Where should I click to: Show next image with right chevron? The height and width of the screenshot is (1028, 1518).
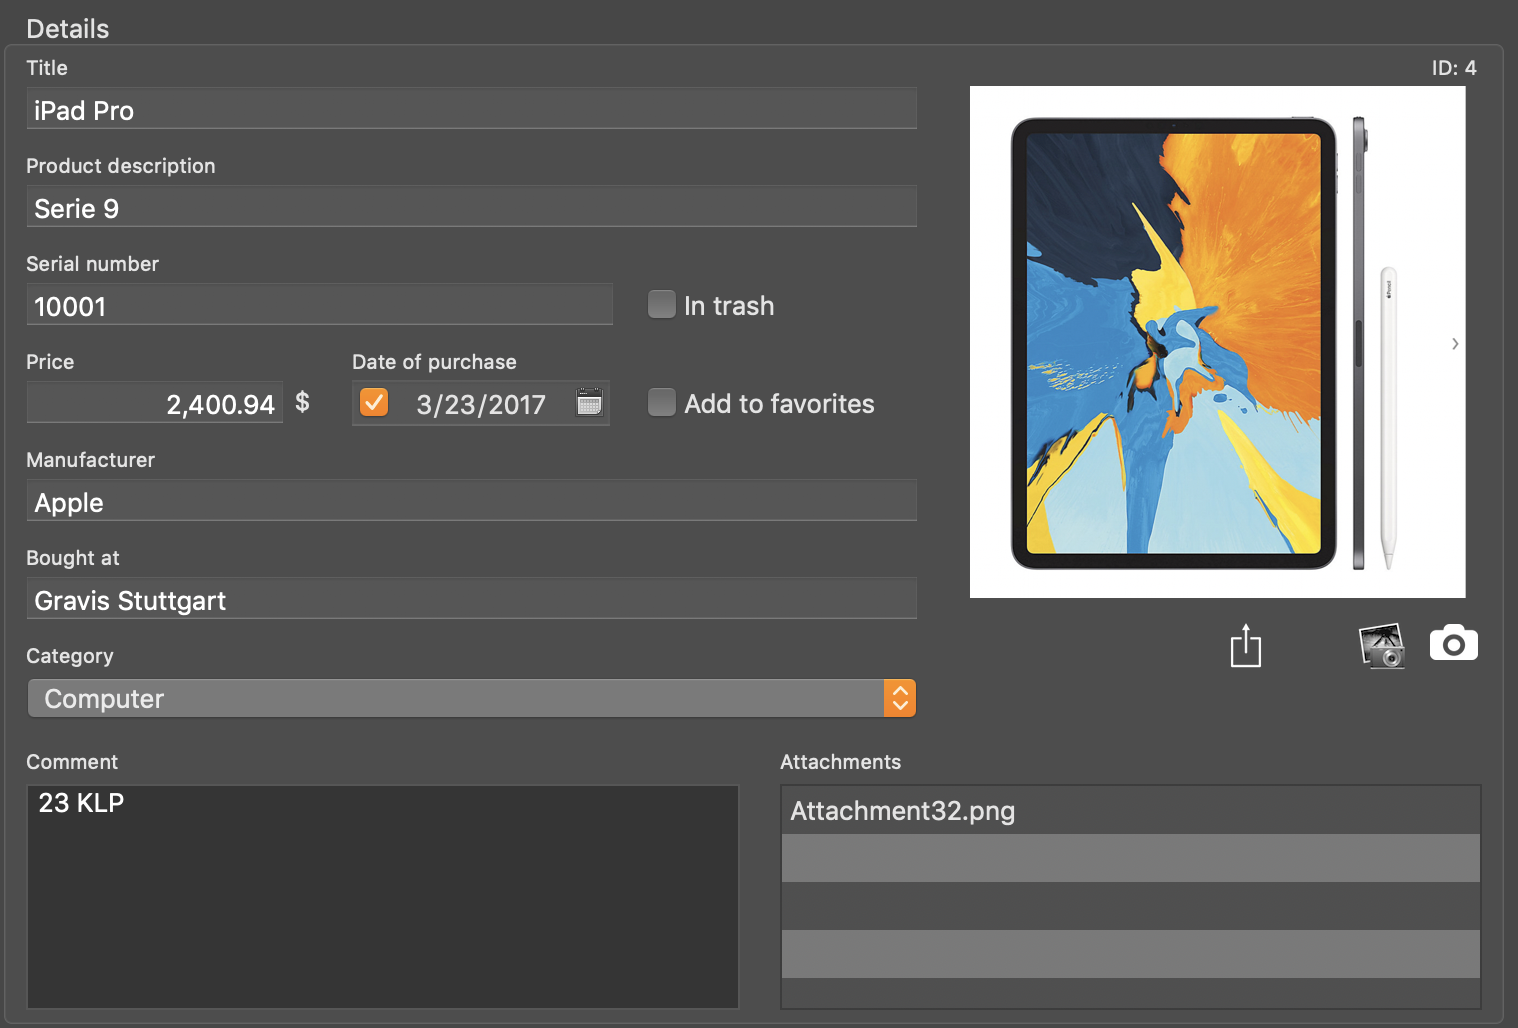1455,343
